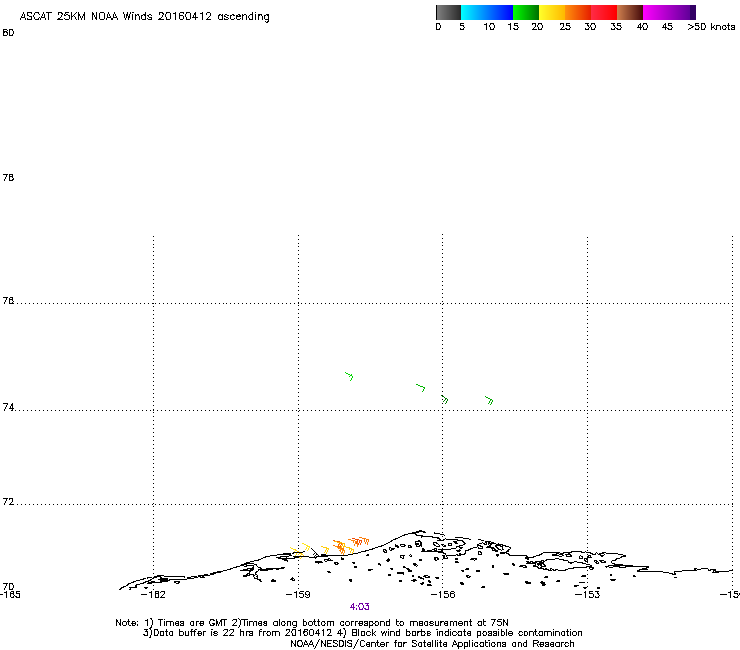
Task: Click the yellow wind barb left of -159 meridian
Action: point(297,552)
